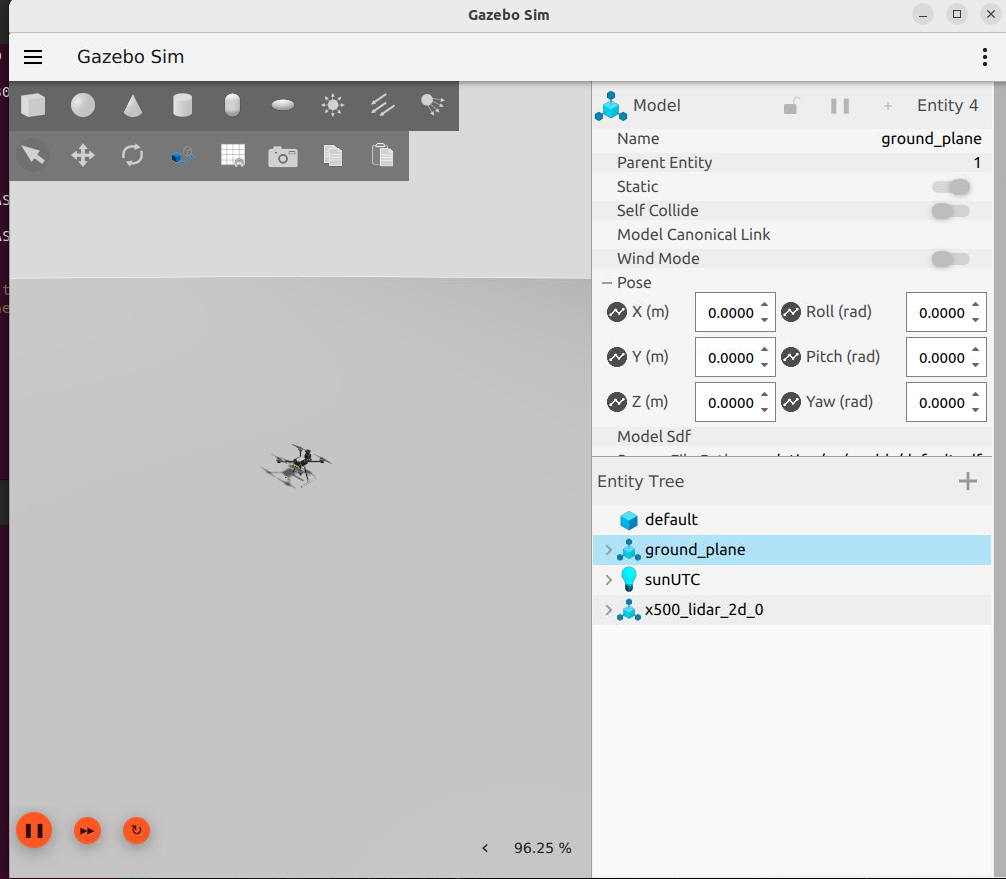The height and width of the screenshot is (879, 1006).
Task: Activate the translate mode tool
Action: pyautogui.click(x=83, y=155)
